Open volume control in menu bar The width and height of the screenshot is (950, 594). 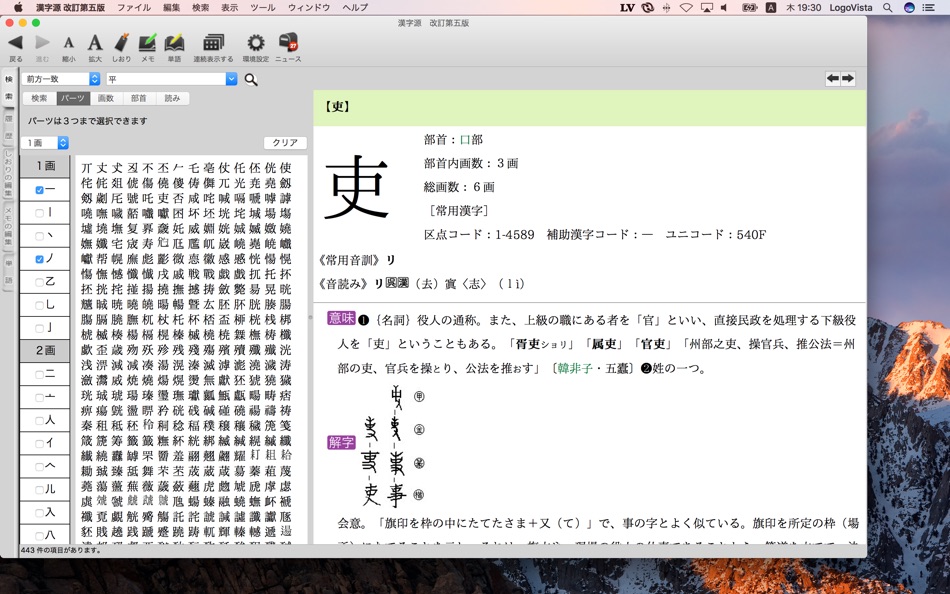725,7
